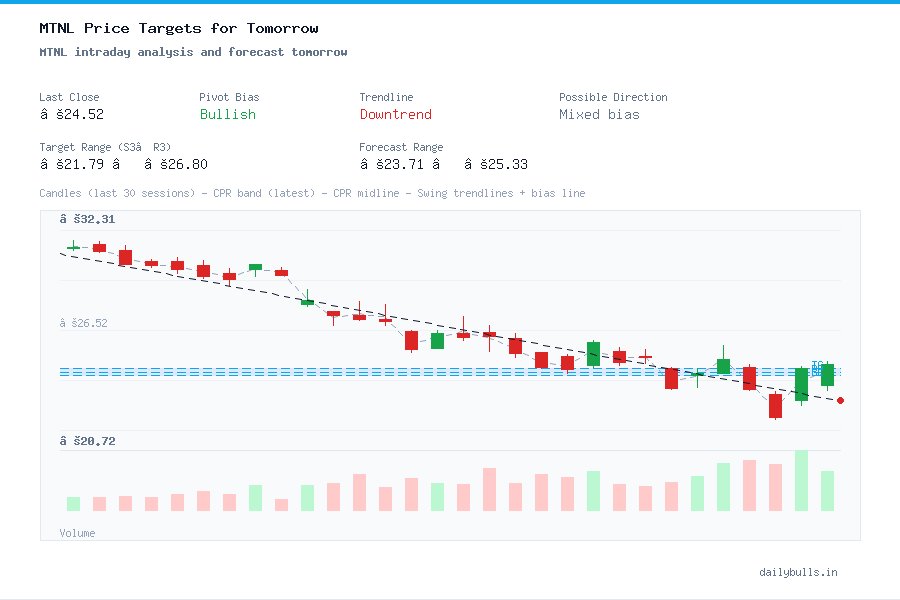Click the Bullish pivot bias label
Screen dimensions: 900x600
[x=227, y=115]
